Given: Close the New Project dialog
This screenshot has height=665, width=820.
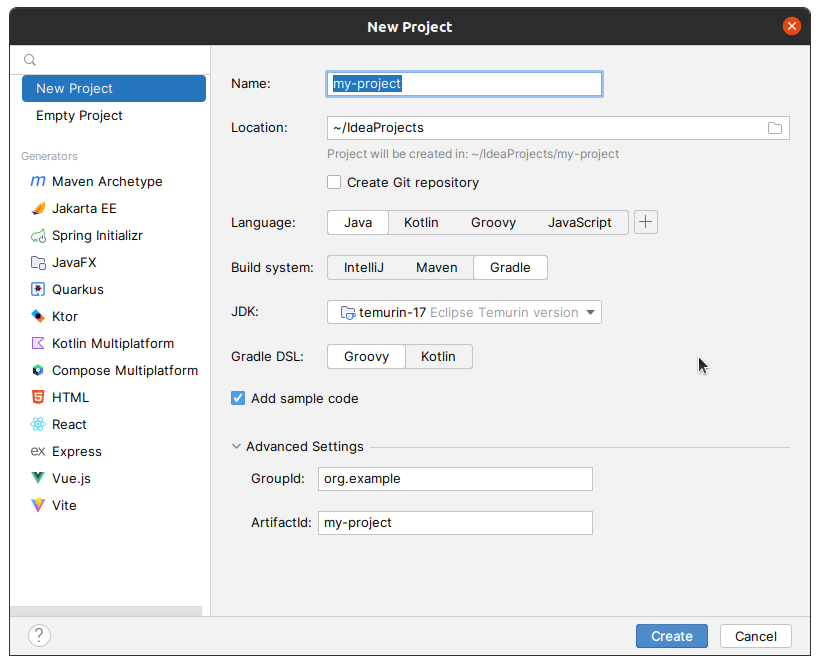Looking at the screenshot, I should click(x=792, y=26).
